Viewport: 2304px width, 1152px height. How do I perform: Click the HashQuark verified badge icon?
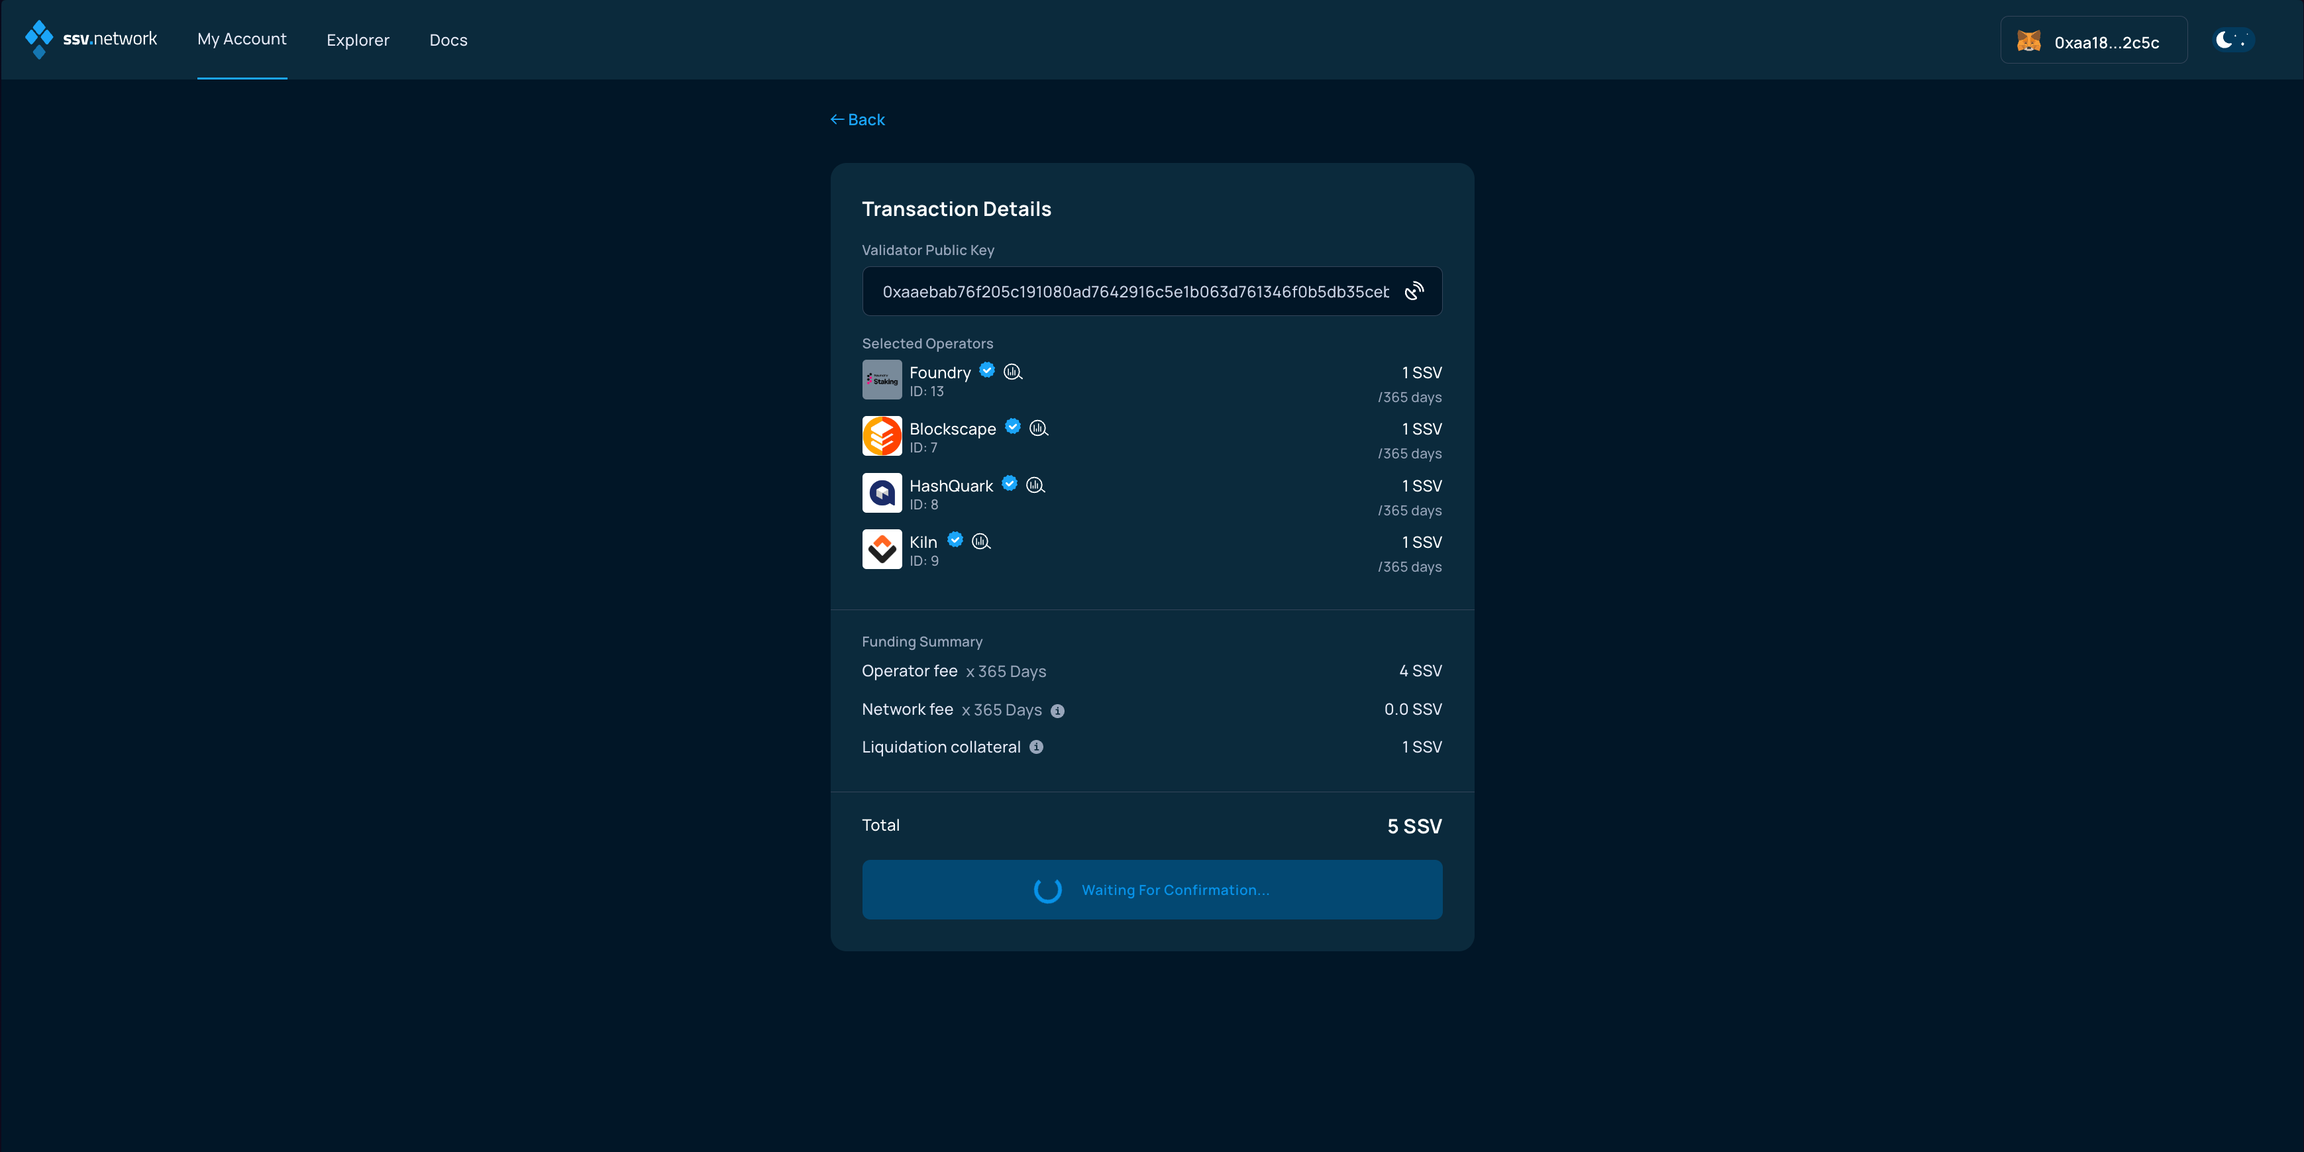pos(1009,483)
